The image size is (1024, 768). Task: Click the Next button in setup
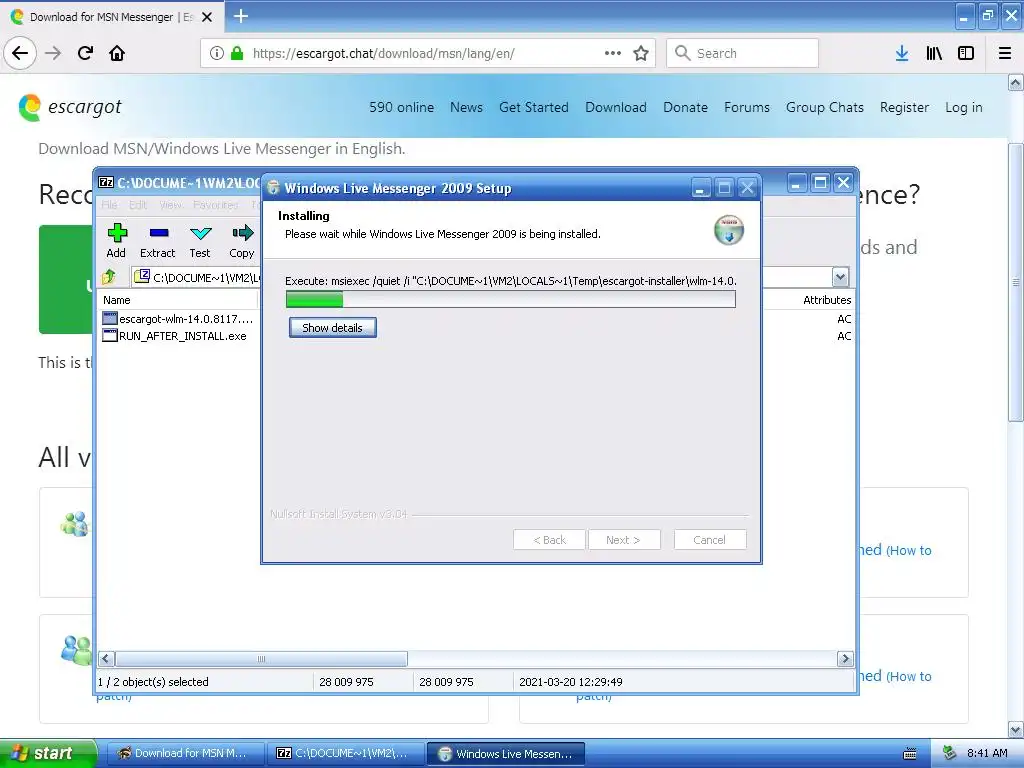click(x=624, y=539)
